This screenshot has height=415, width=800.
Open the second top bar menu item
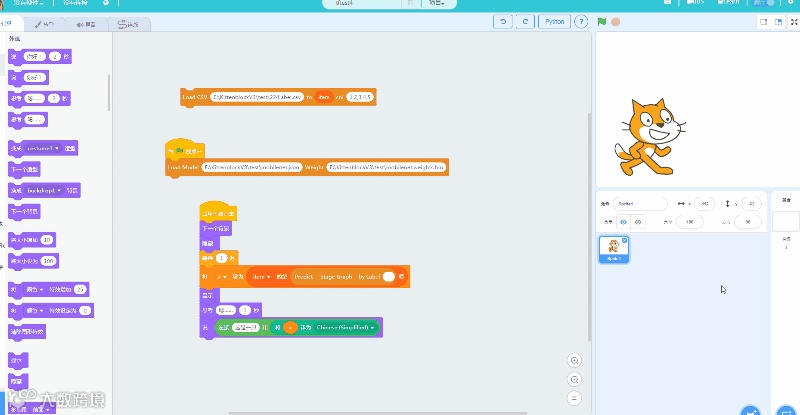pyautogui.click(x=76, y=3)
